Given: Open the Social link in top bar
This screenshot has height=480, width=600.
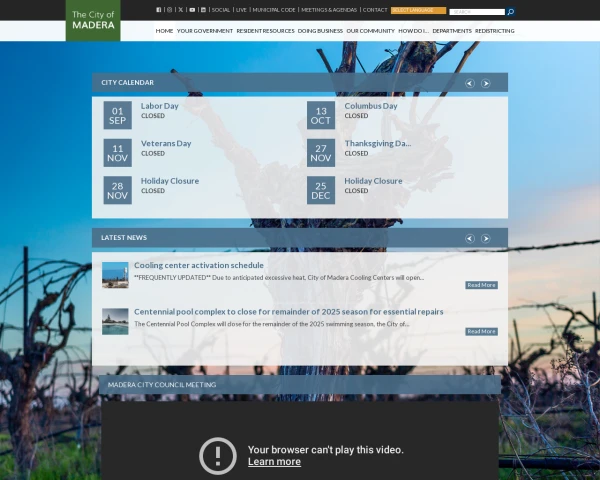Looking at the screenshot, I should [221, 10].
